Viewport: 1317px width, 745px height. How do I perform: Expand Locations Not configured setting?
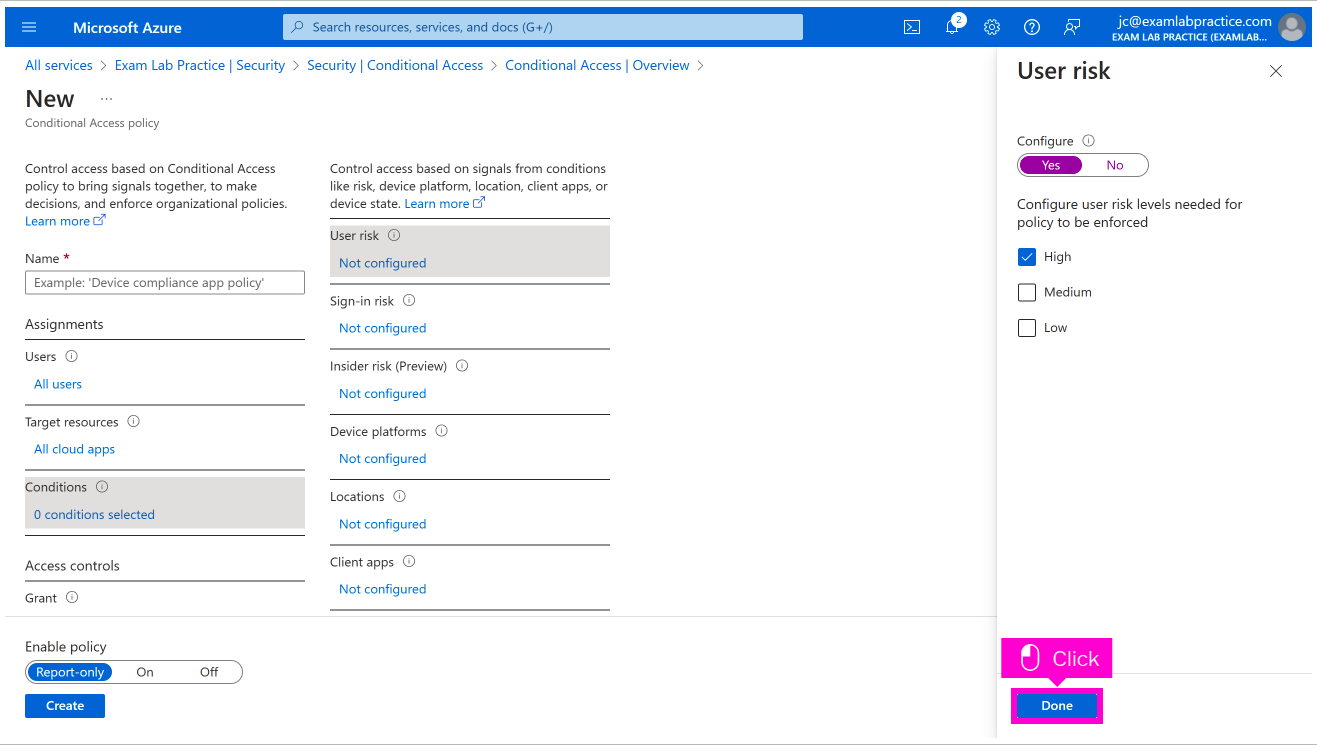coord(382,524)
